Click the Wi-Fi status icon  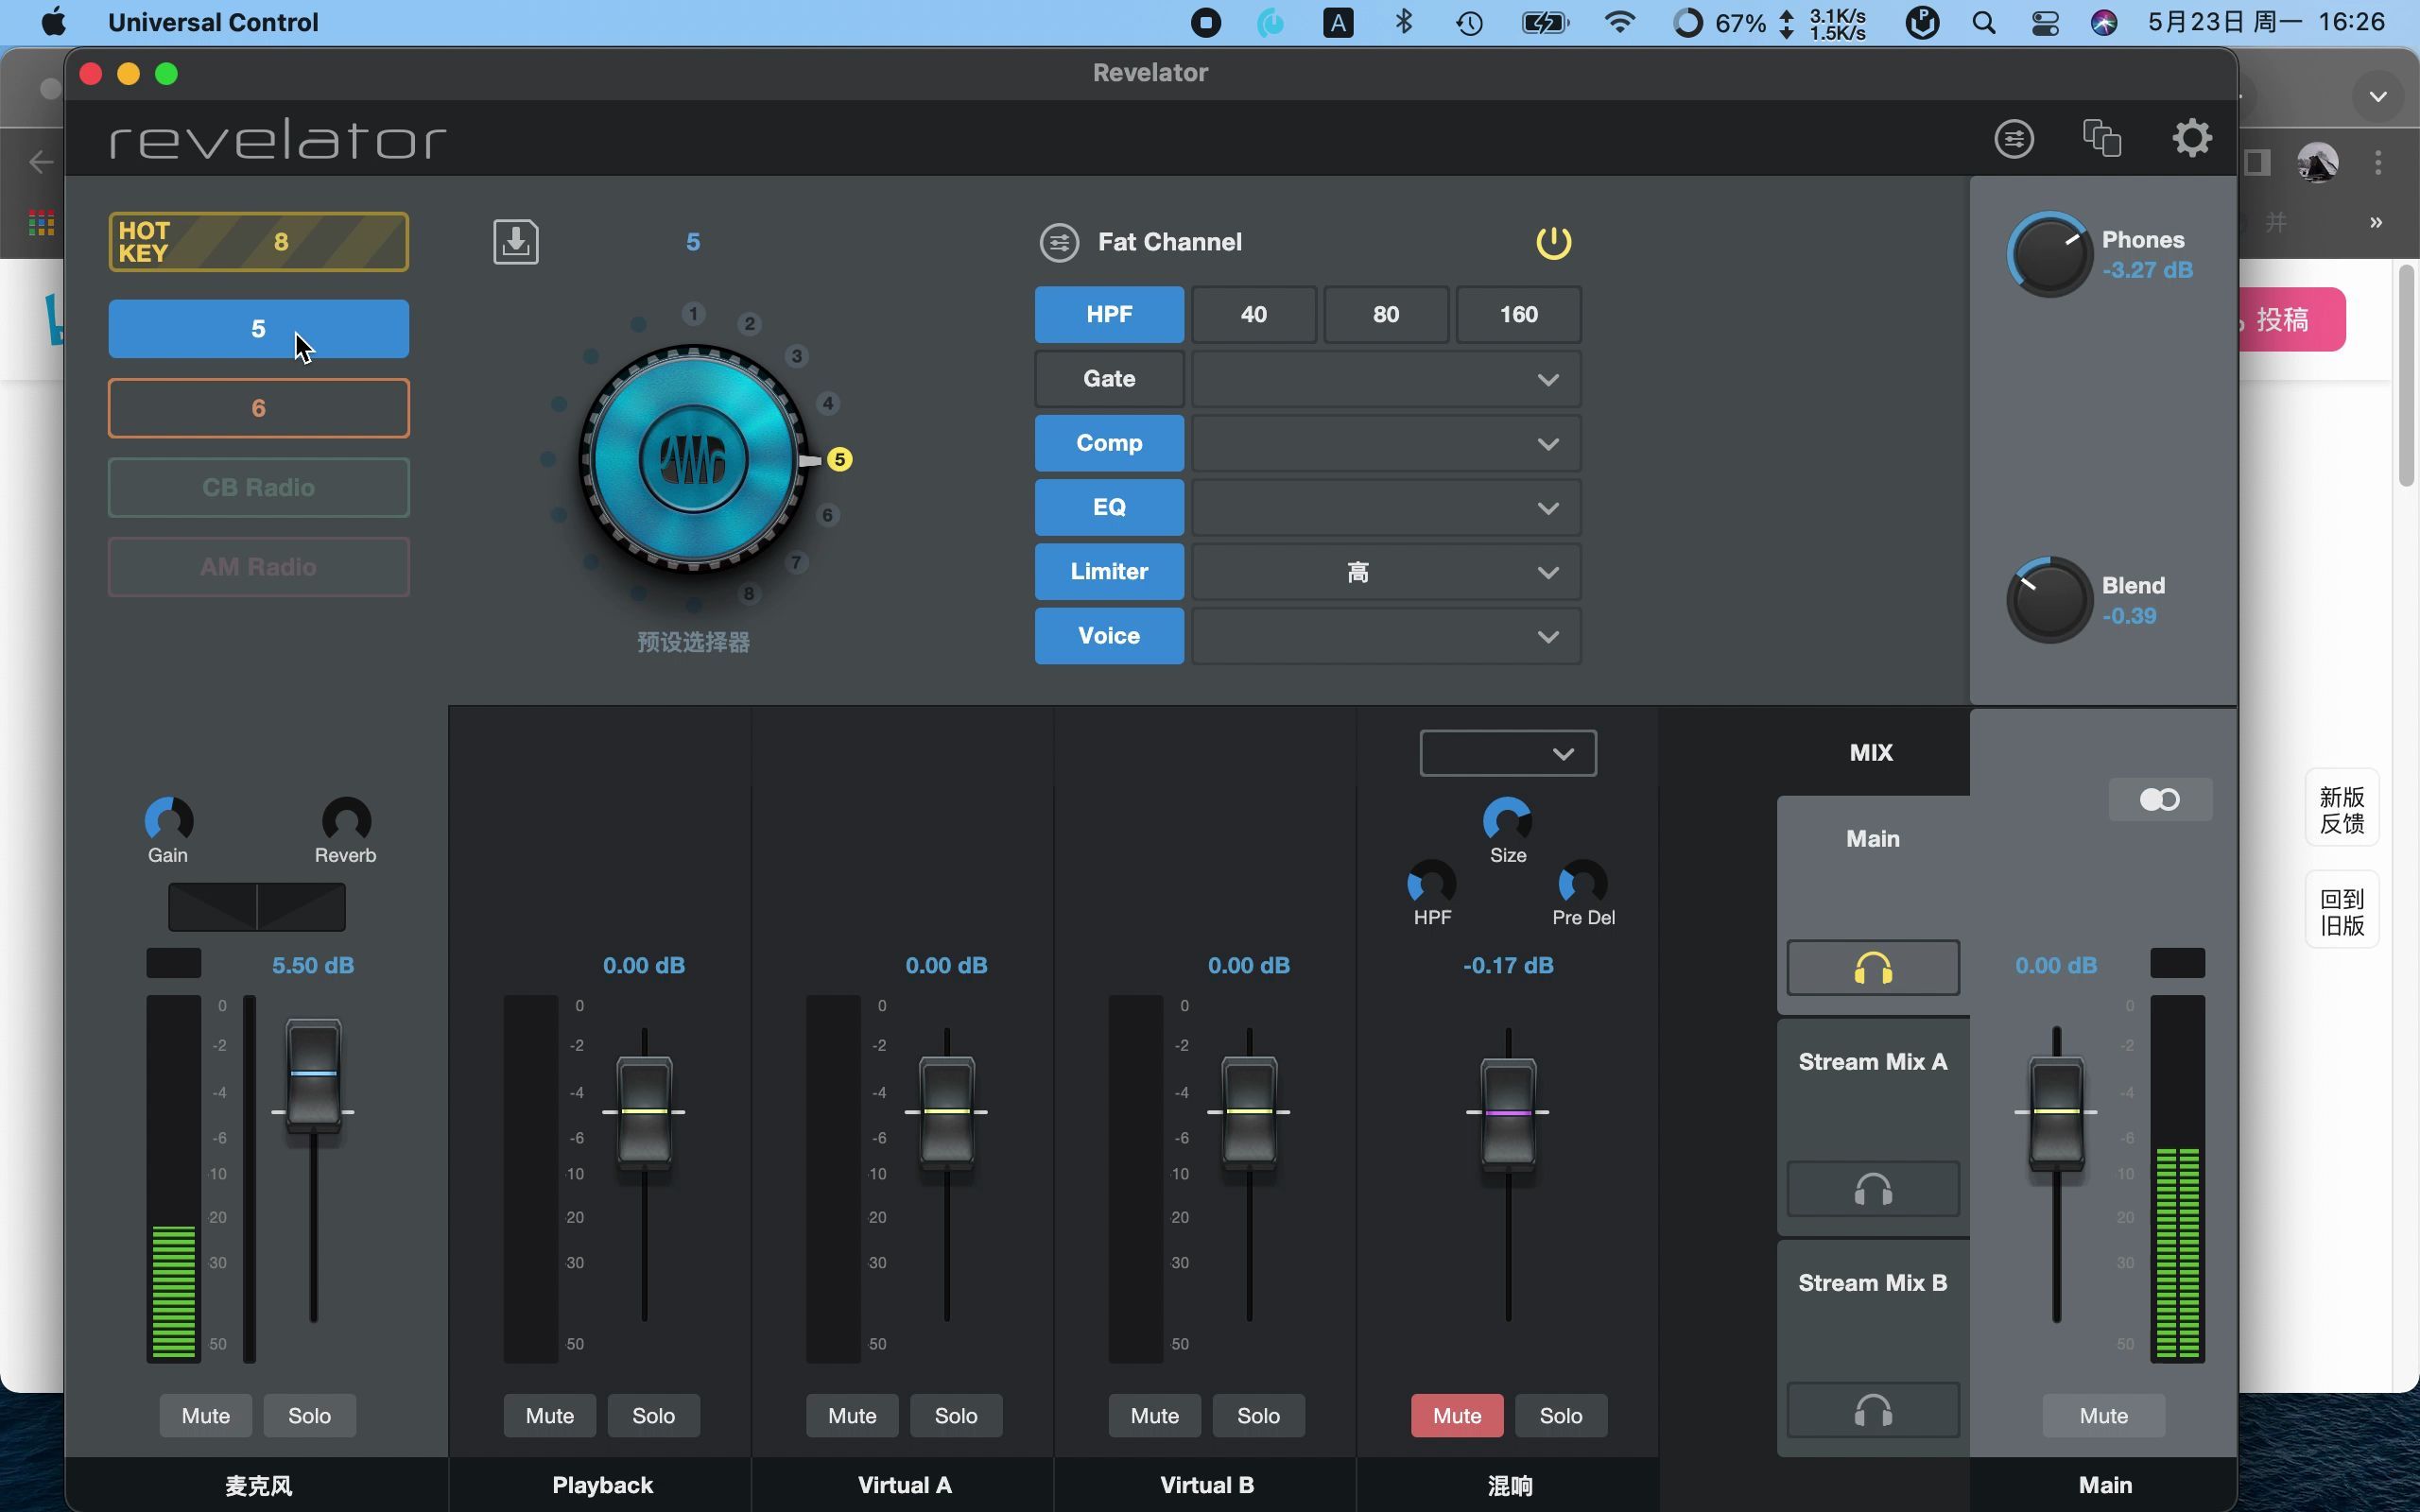pyautogui.click(x=1619, y=22)
